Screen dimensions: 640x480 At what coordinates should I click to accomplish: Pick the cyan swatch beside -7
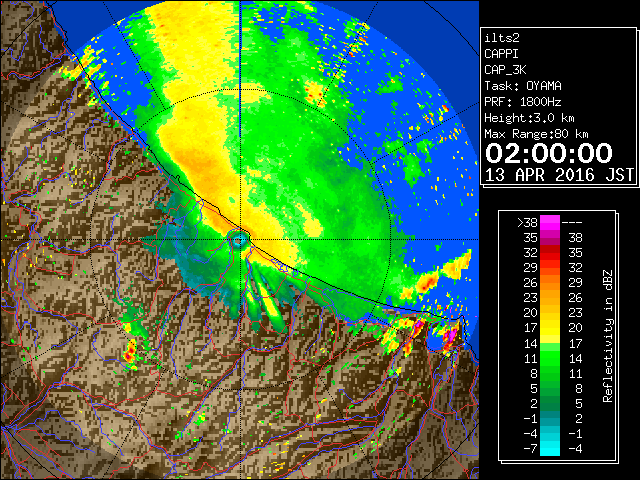coord(550,449)
